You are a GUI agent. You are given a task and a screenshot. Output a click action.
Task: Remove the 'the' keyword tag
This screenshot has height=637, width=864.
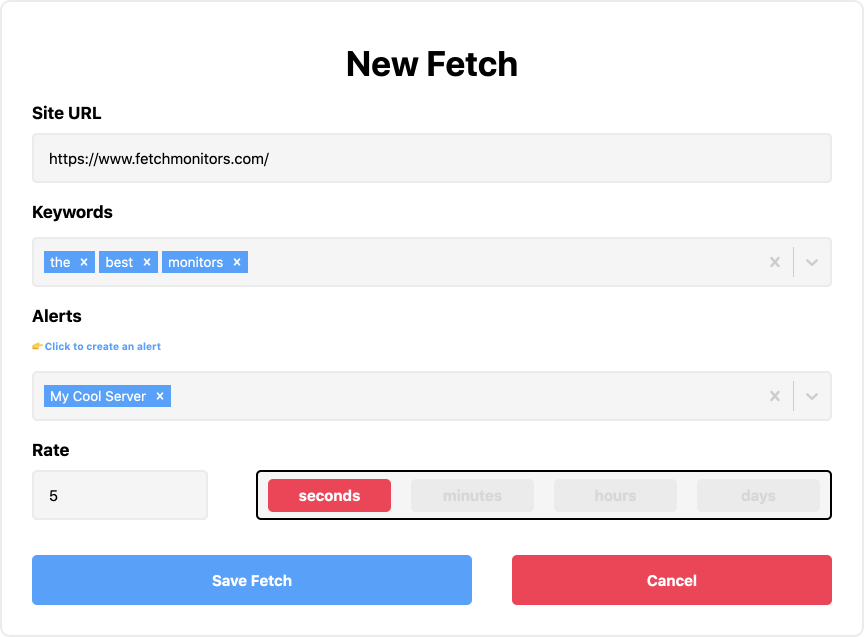coord(84,262)
